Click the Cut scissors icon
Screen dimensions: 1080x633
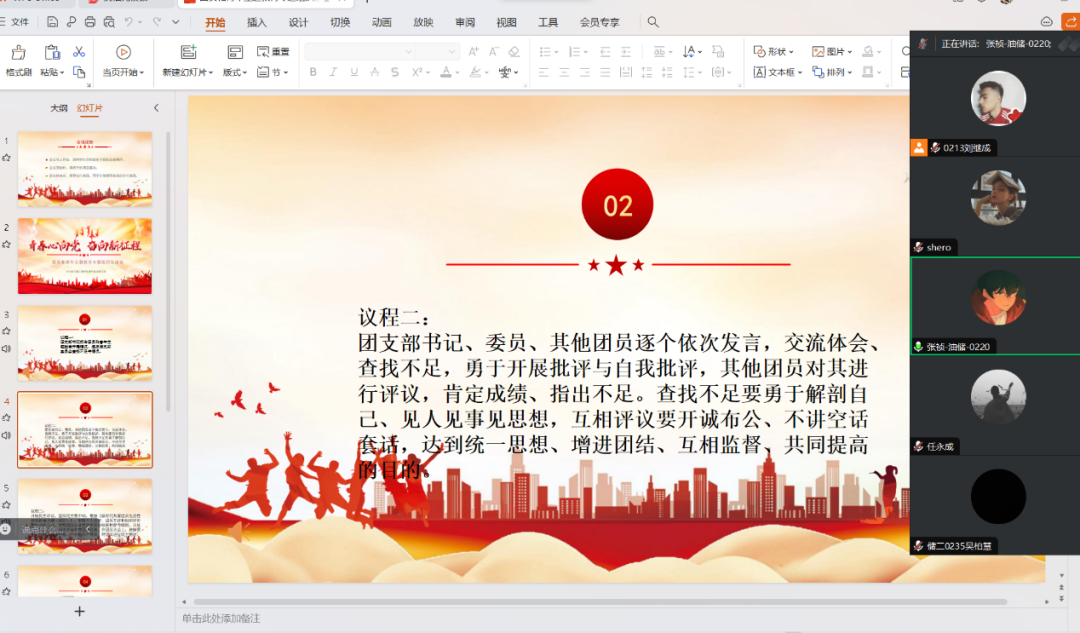point(79,52)
